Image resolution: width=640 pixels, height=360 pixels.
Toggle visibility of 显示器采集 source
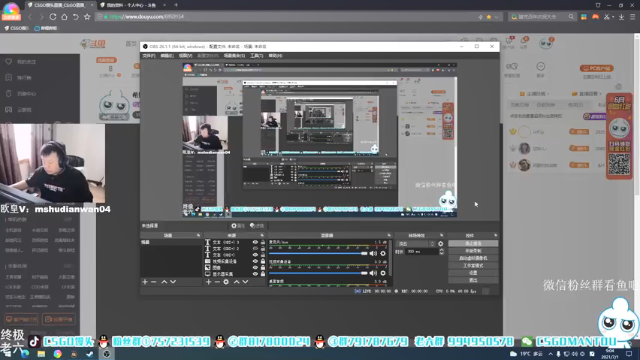(256, 274)
